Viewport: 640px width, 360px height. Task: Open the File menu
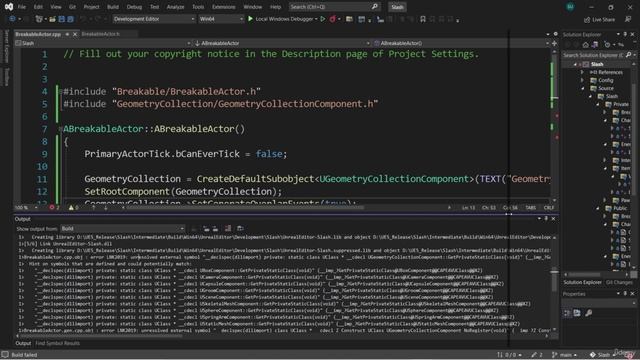click(x=22, y=7)
